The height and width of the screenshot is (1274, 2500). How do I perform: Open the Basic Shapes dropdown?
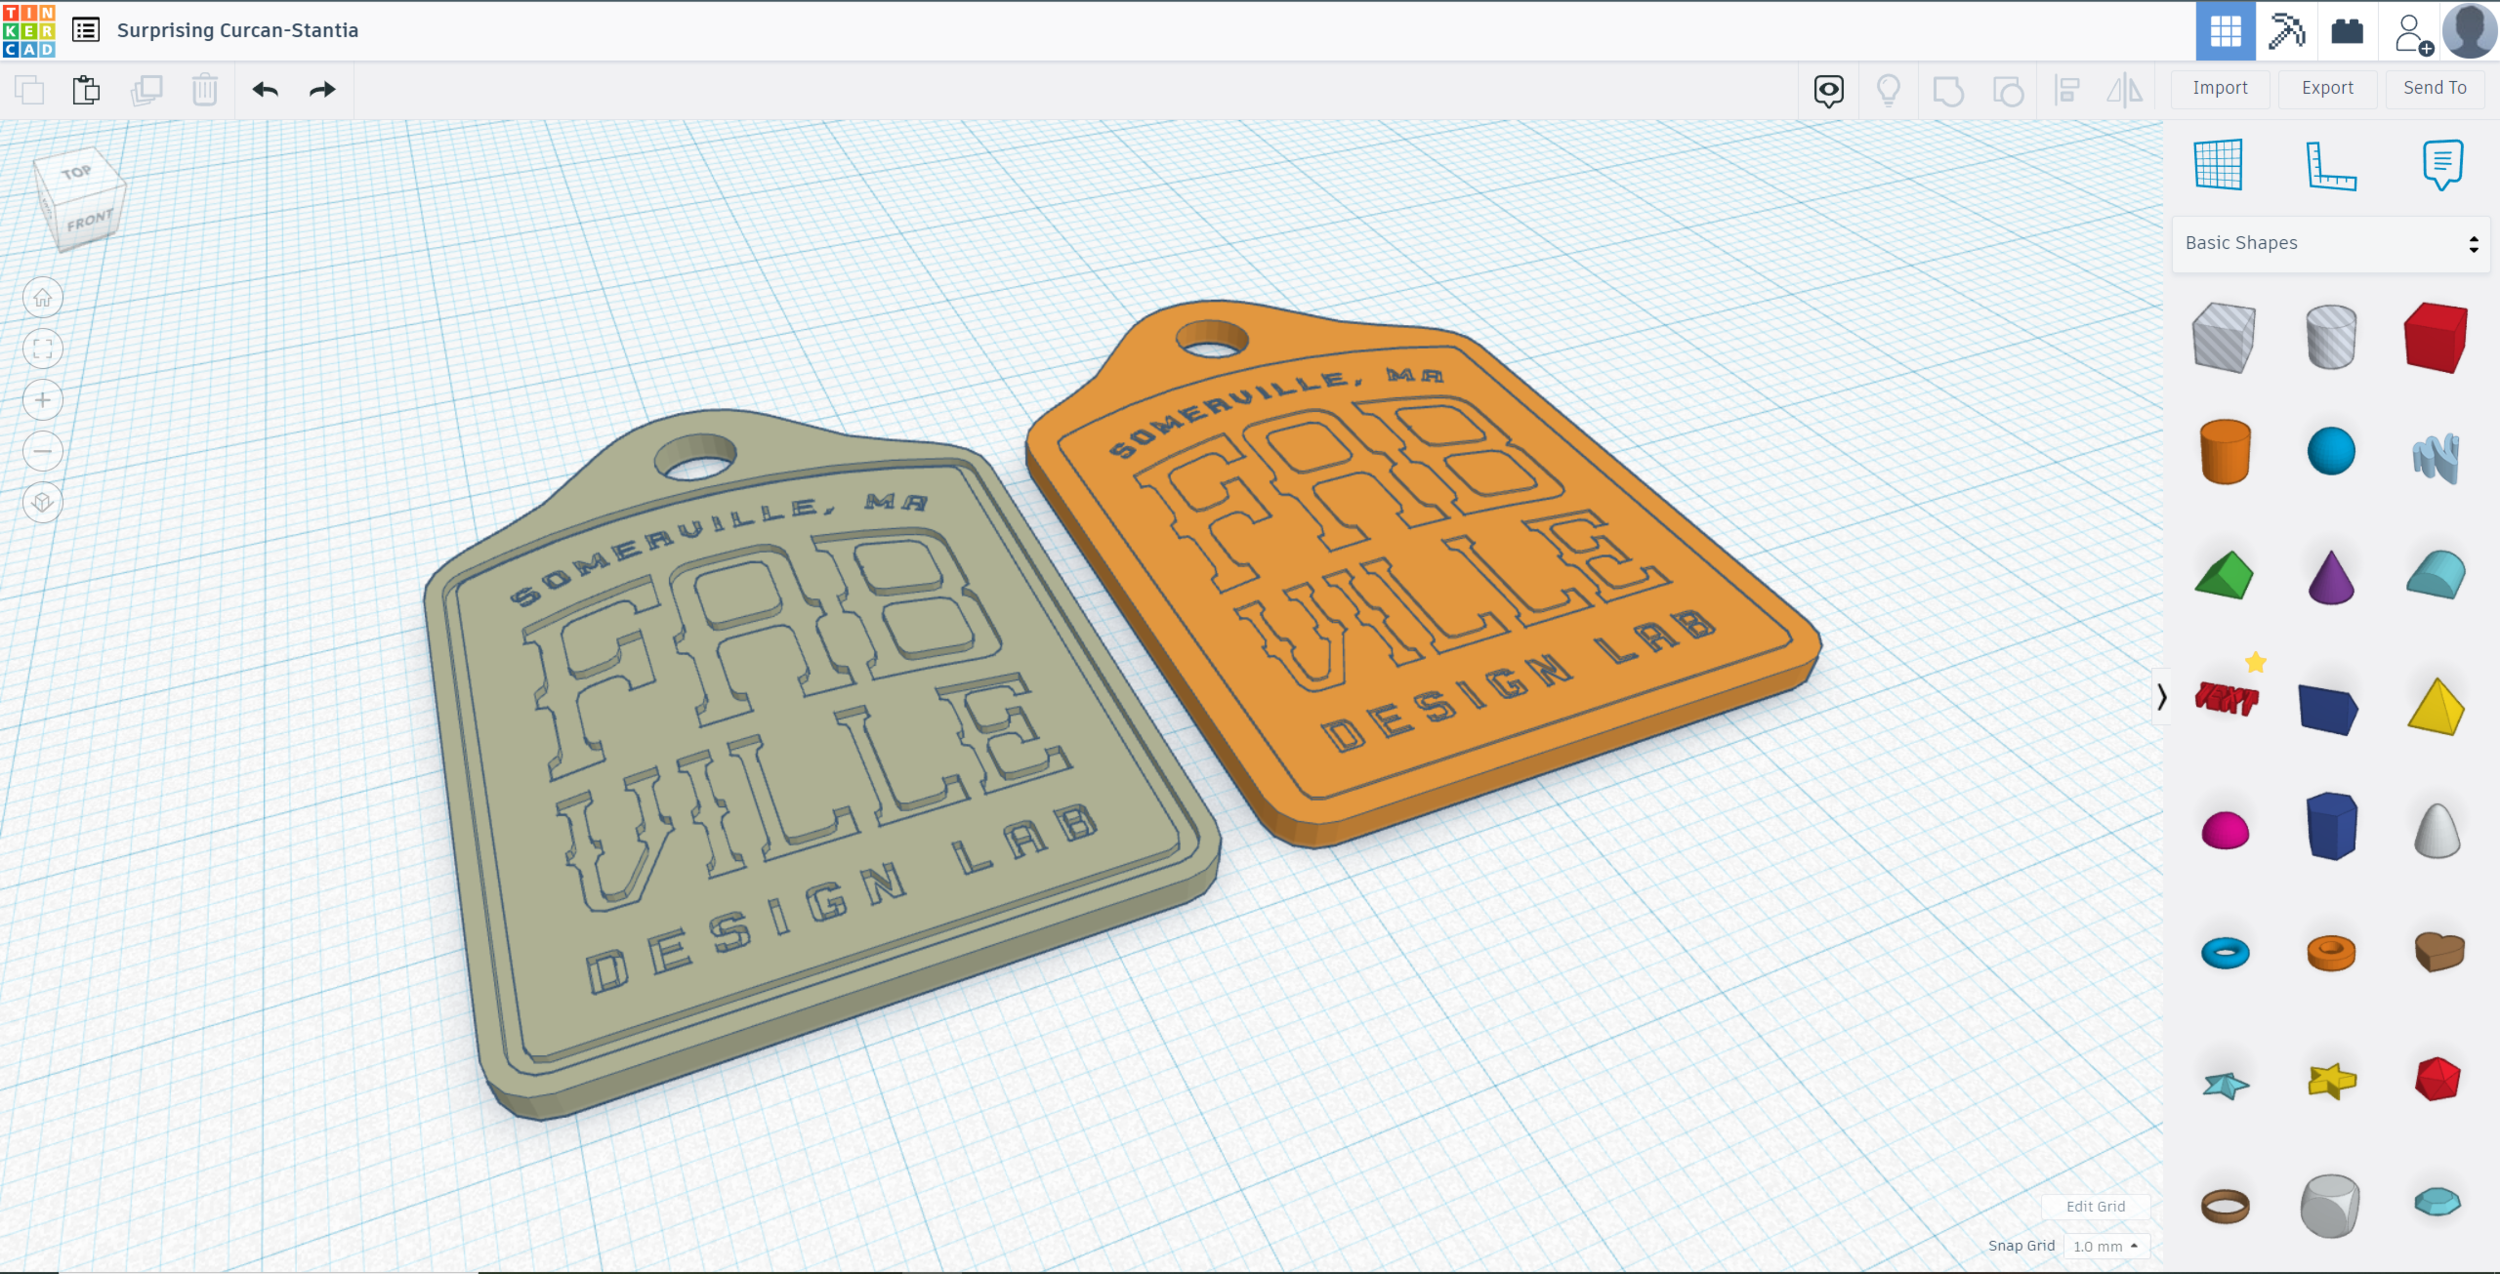[2330, 243]
